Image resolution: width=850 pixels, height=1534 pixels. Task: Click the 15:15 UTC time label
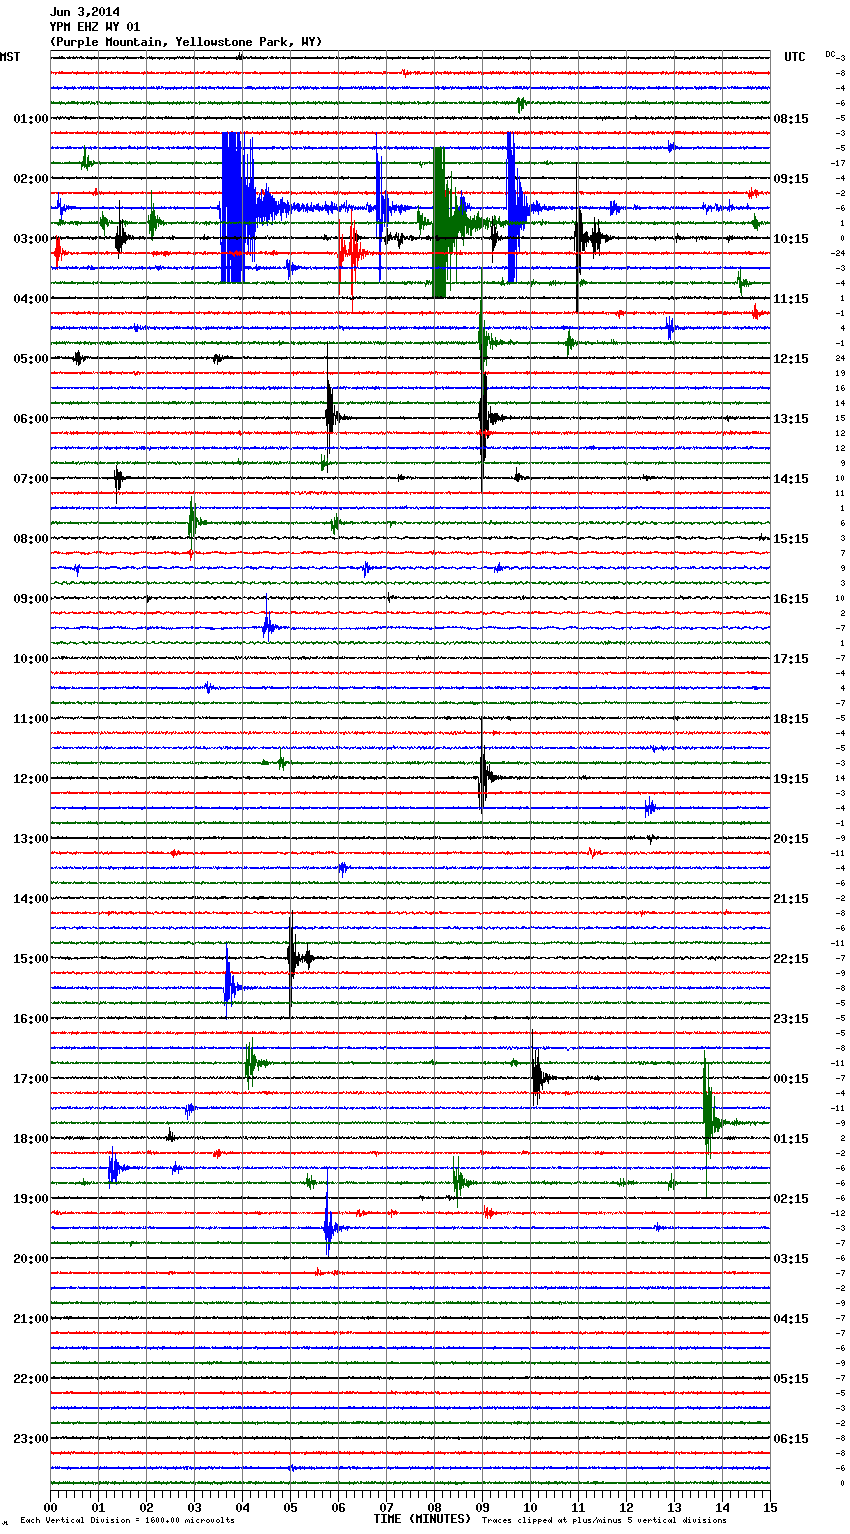(791, 539)
